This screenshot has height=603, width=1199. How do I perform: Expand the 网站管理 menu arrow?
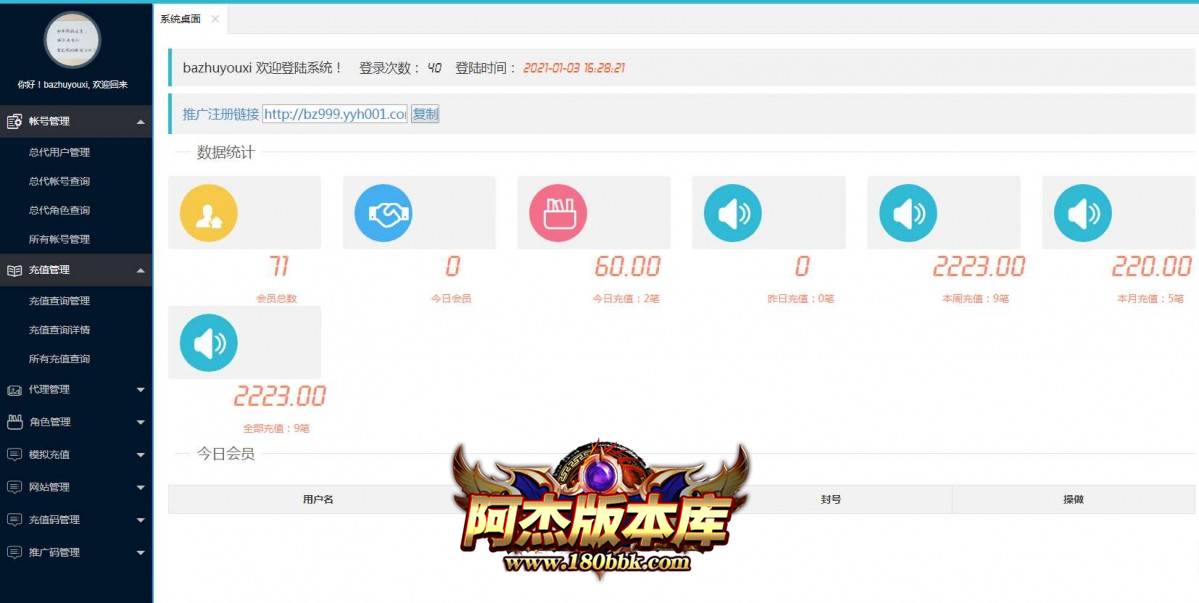coord(140,487)
